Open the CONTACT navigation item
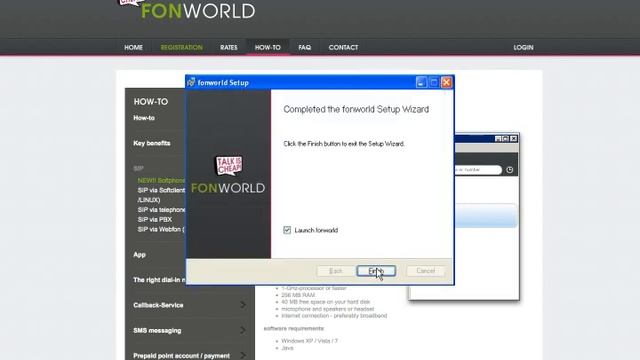 pyautogui.click(x=343, y=47)
